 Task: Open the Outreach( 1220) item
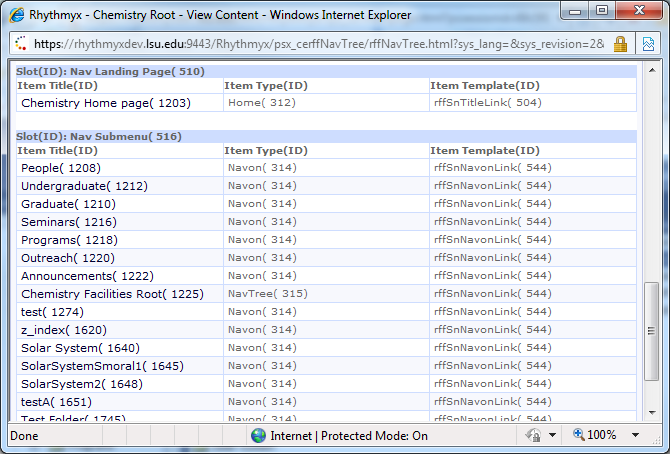tap(68, 258)
